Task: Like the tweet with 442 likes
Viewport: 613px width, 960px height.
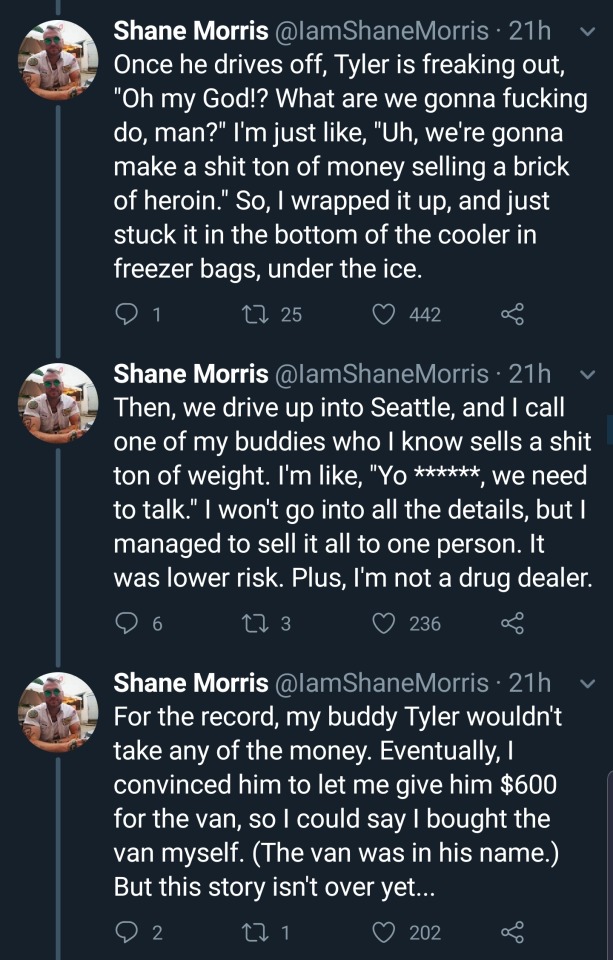Action: (x=383, y=315)
